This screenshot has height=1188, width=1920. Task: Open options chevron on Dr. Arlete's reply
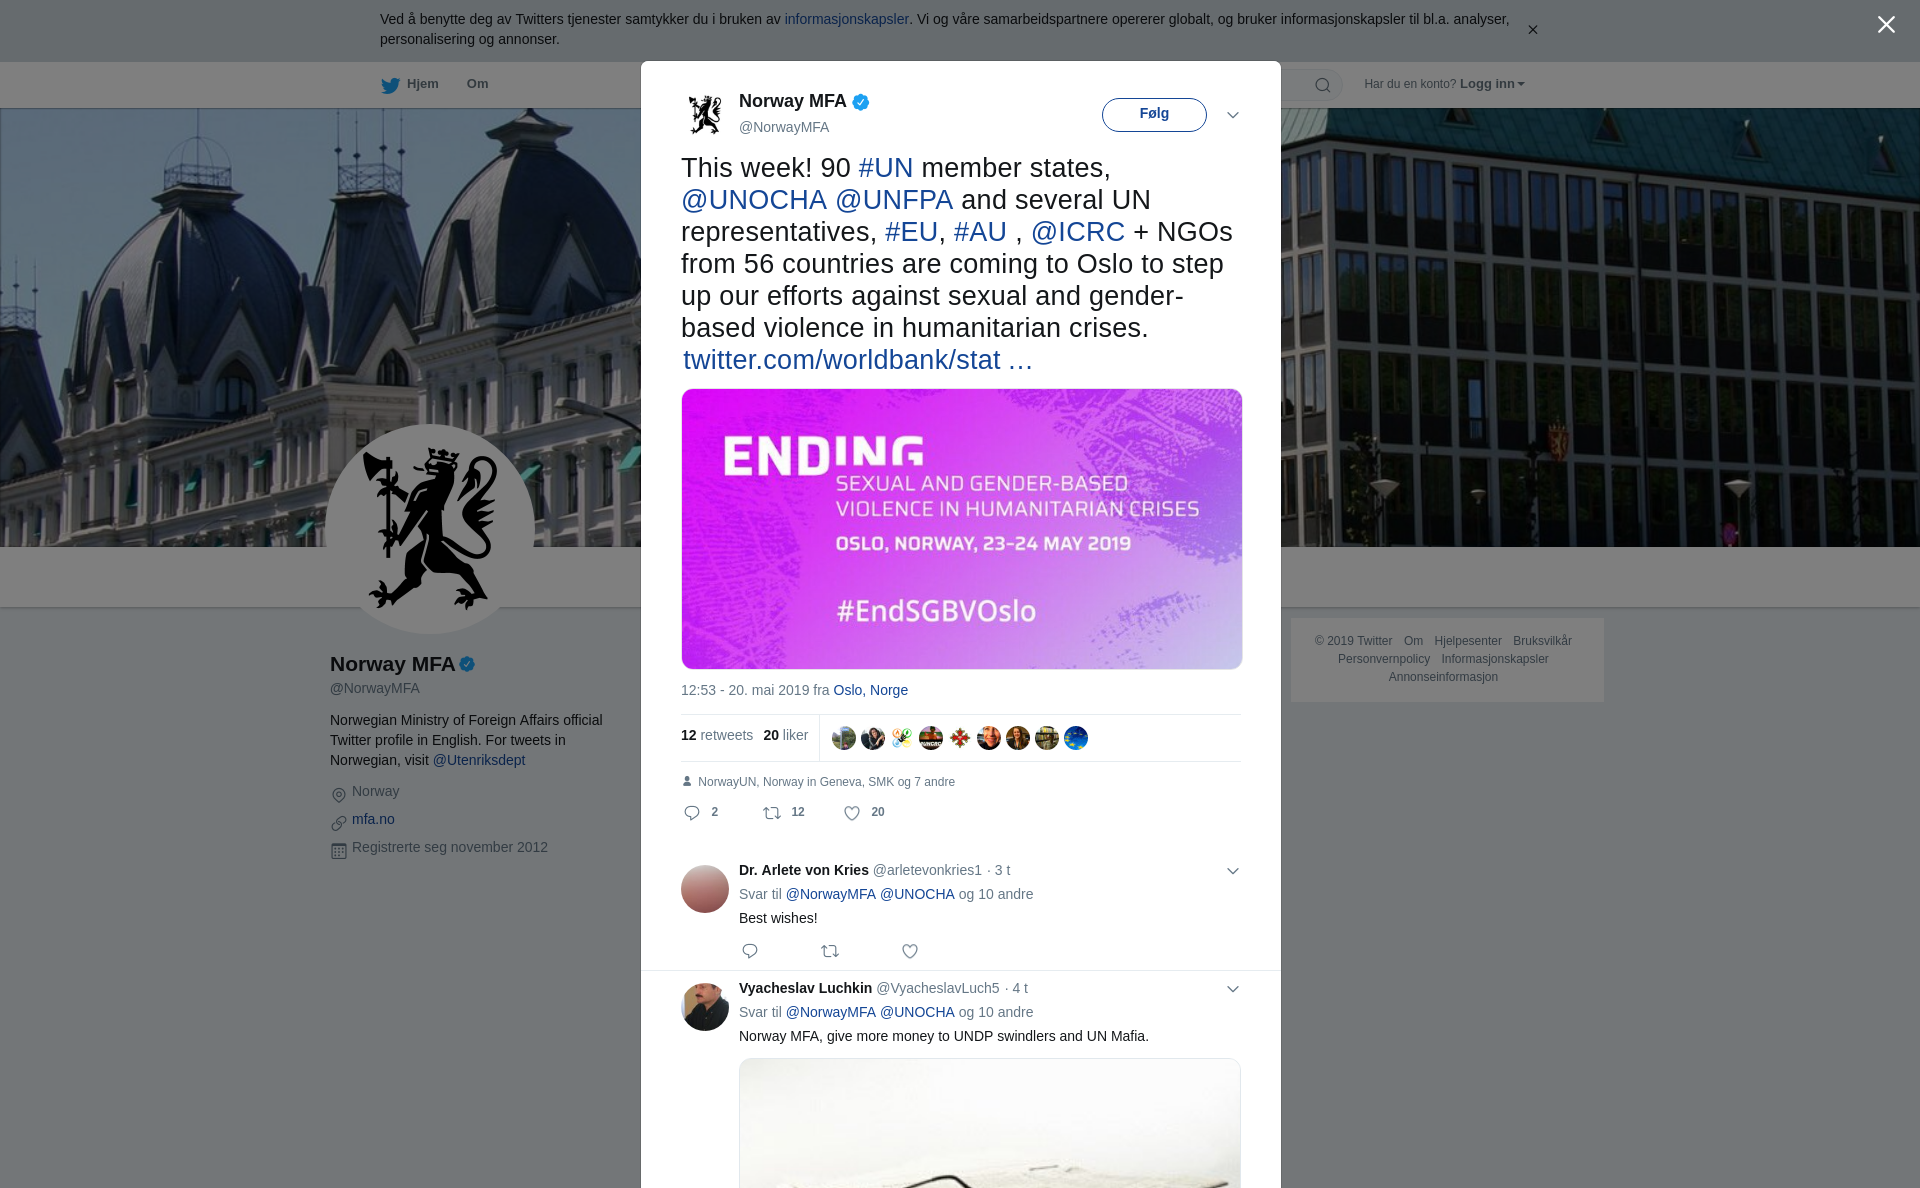[1233, 871]
